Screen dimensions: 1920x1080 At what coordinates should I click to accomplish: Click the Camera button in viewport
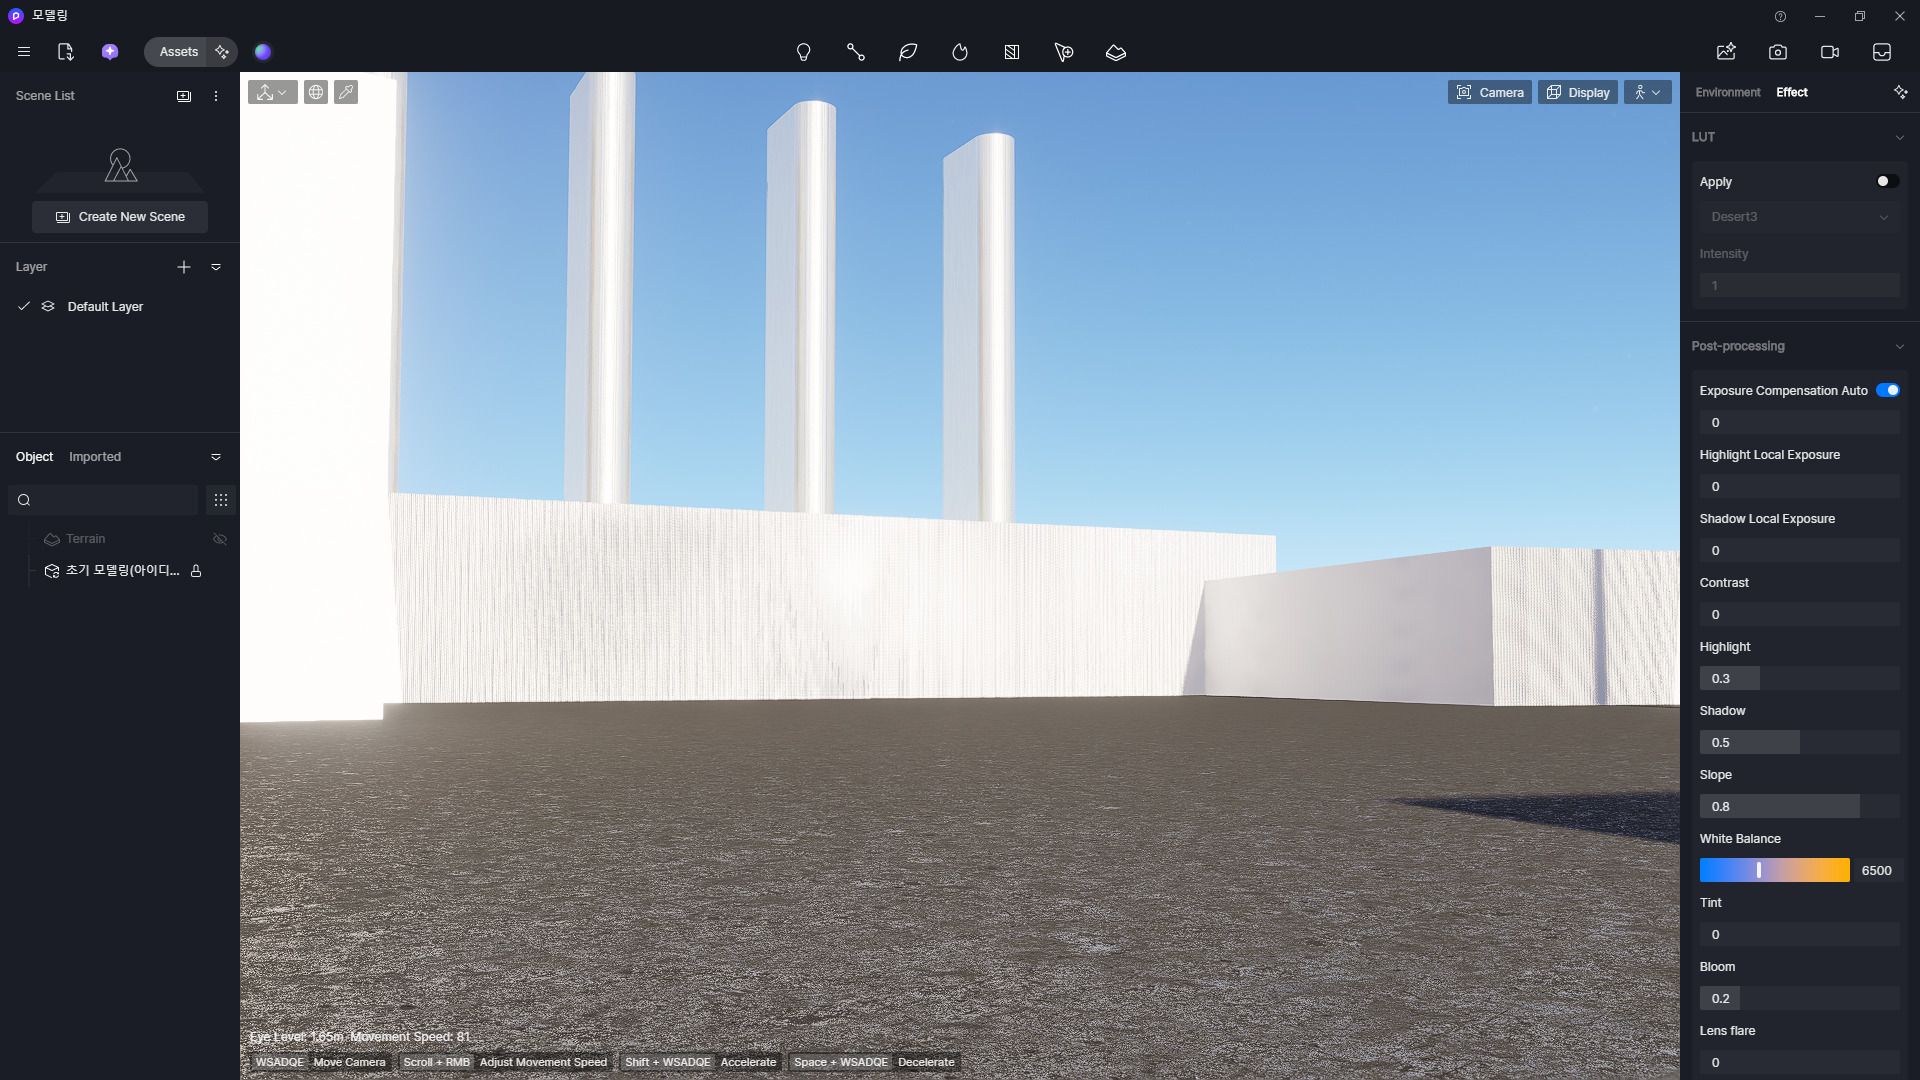tap(1489, 92)
